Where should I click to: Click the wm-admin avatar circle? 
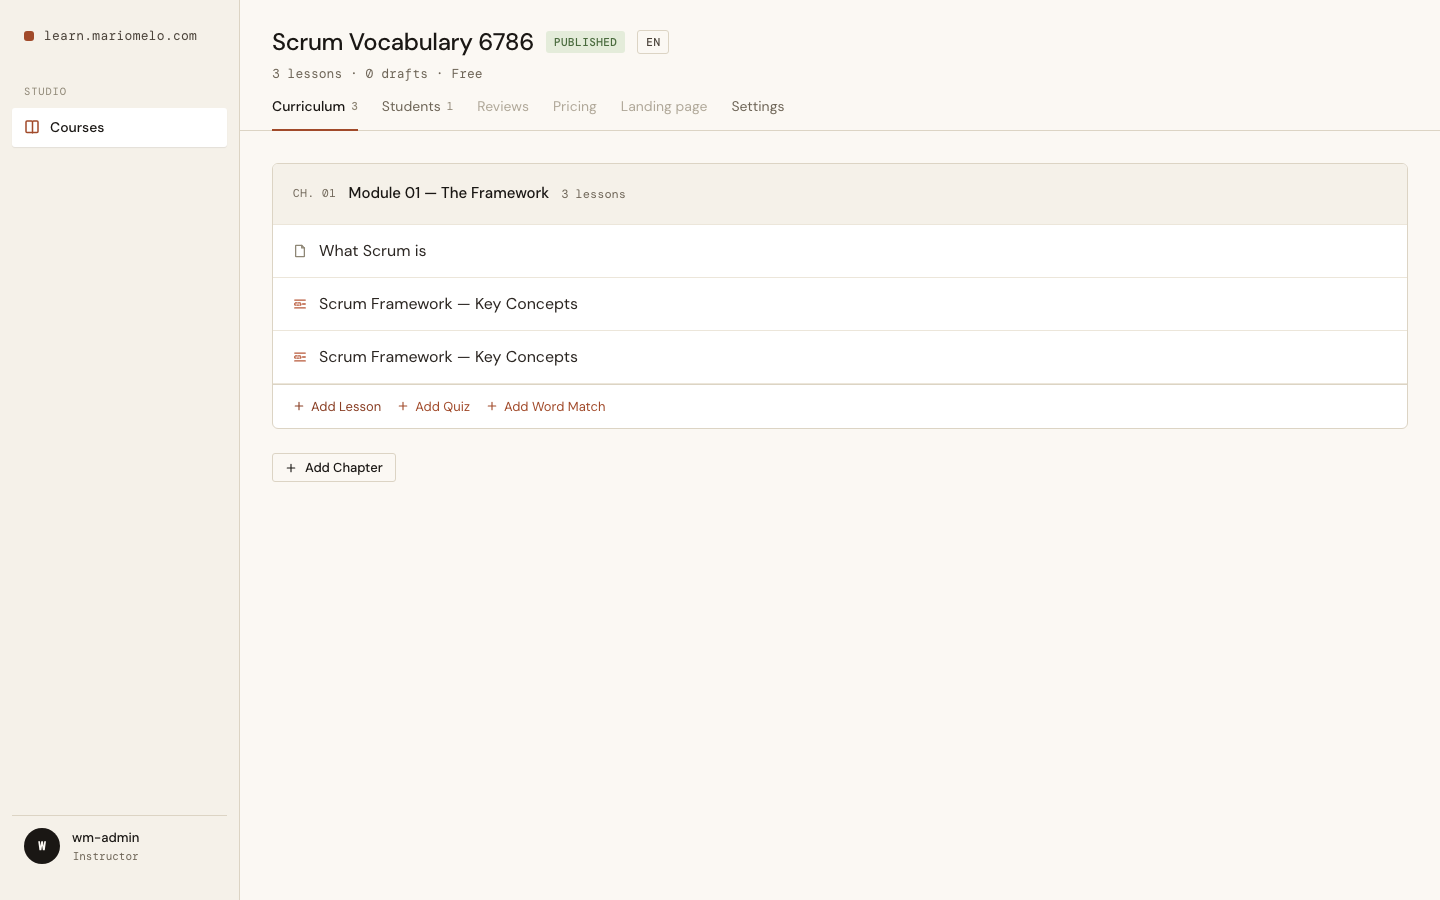[42, 846]
